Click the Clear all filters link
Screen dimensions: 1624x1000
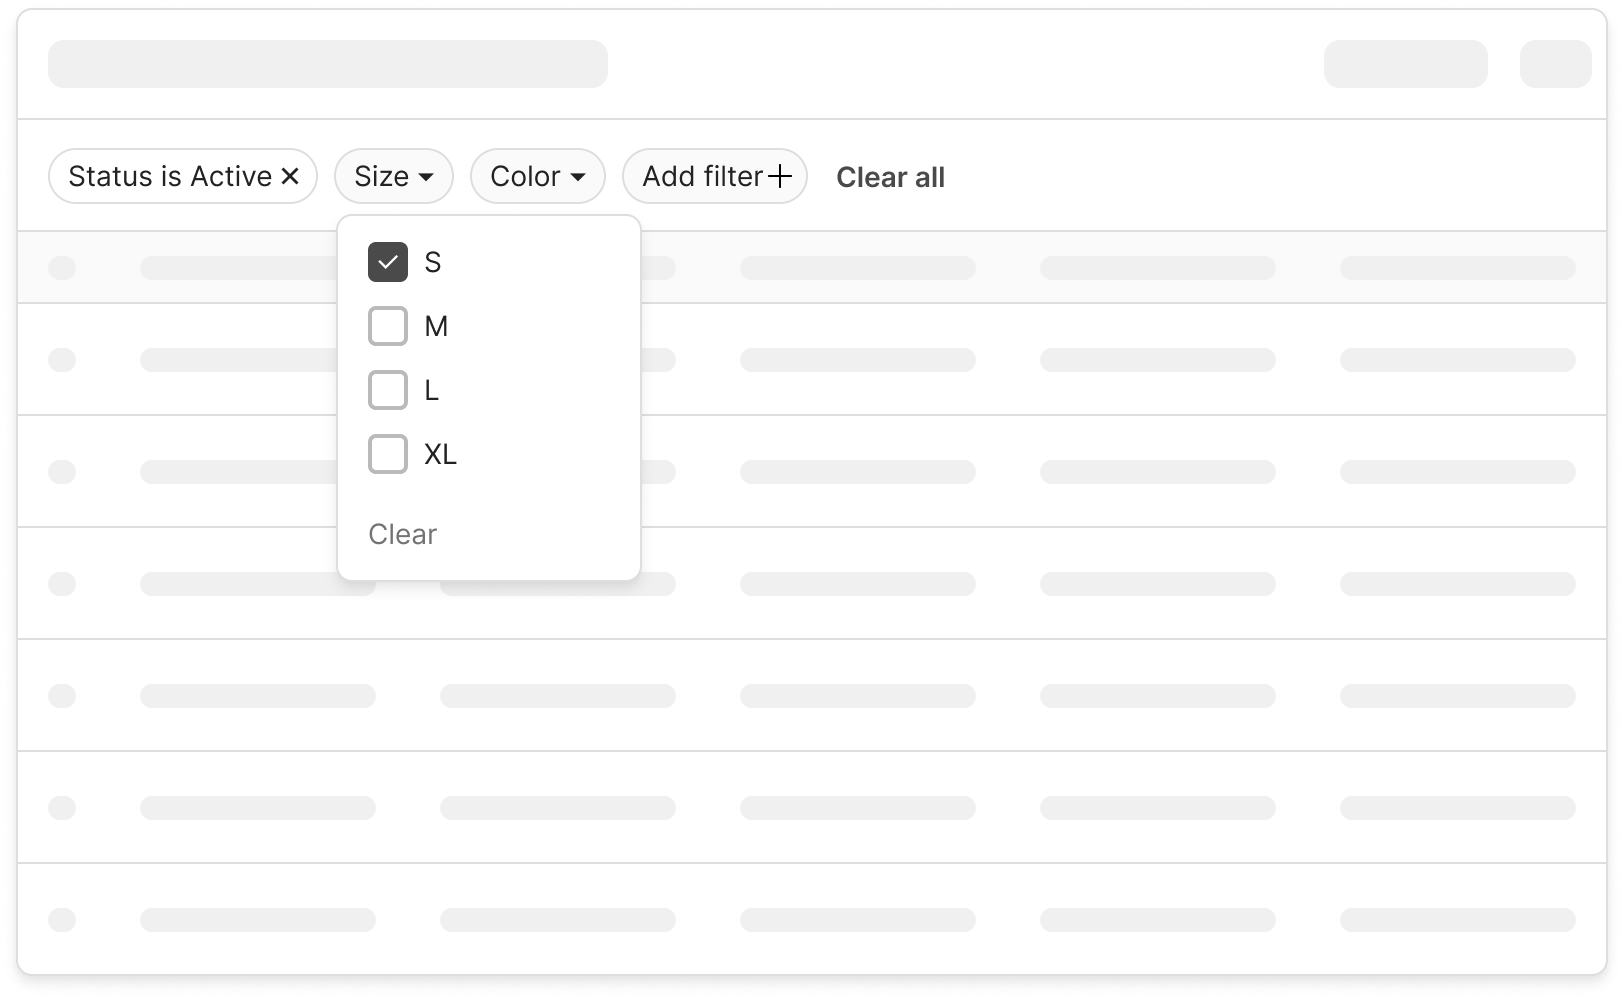click(x=890, y=177)
